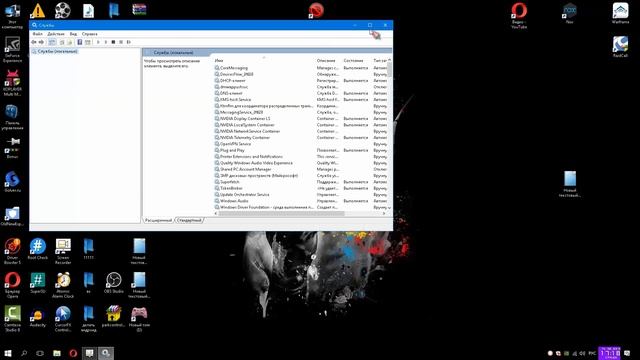This screenshot has height=360, width=640.
Task: Switch to the Расширенный tab
Action: pos(158,220)
